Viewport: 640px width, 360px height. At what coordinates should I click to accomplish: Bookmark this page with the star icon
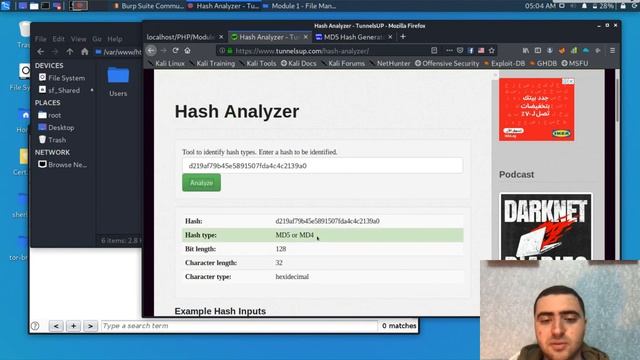point(492,51)
